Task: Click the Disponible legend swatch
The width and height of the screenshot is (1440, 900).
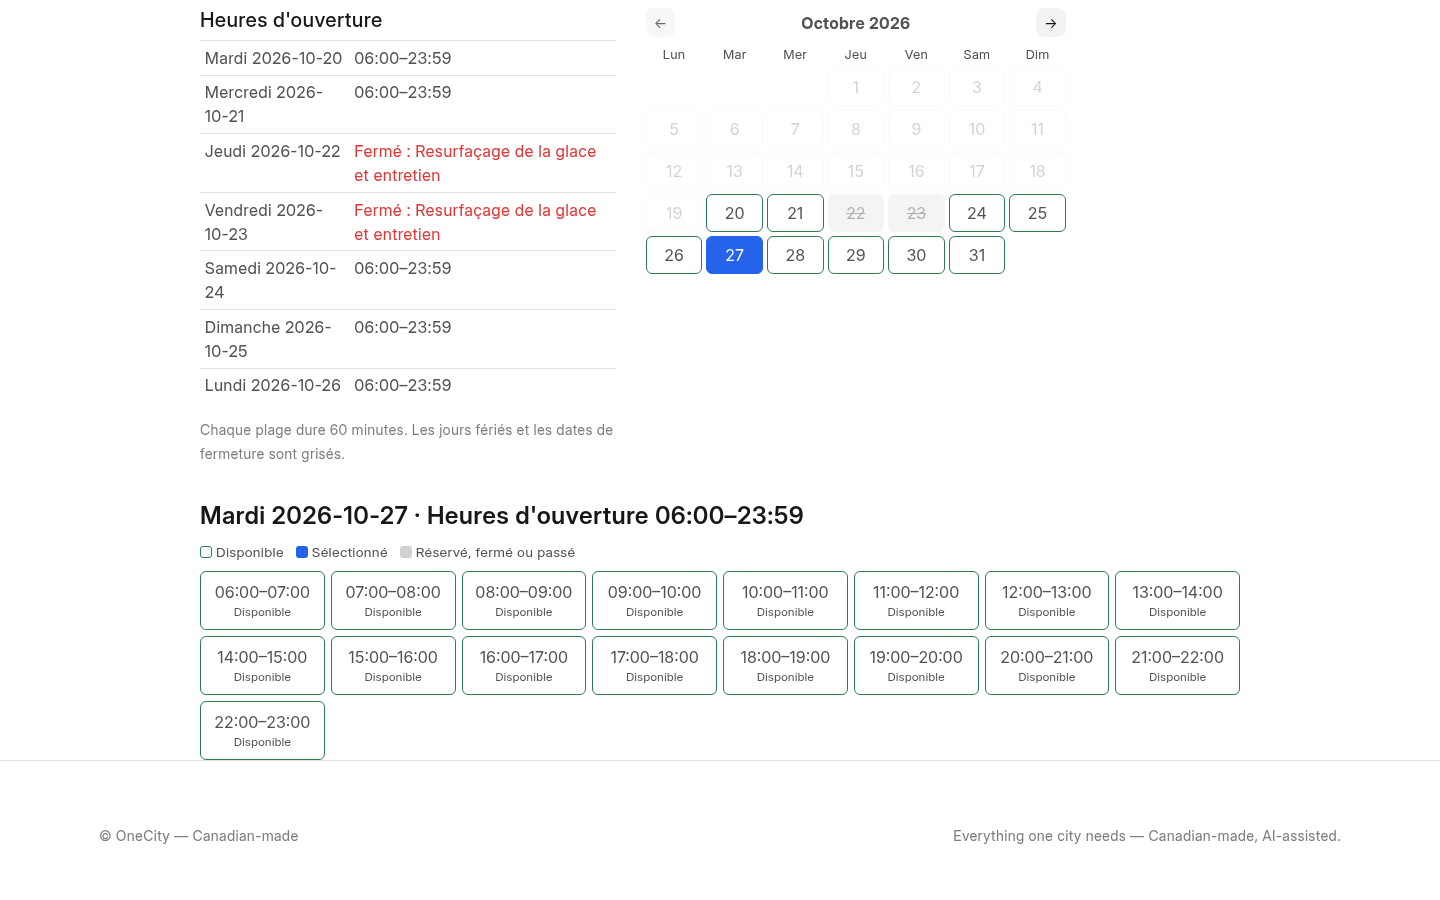Action: [x=206, y=552]
